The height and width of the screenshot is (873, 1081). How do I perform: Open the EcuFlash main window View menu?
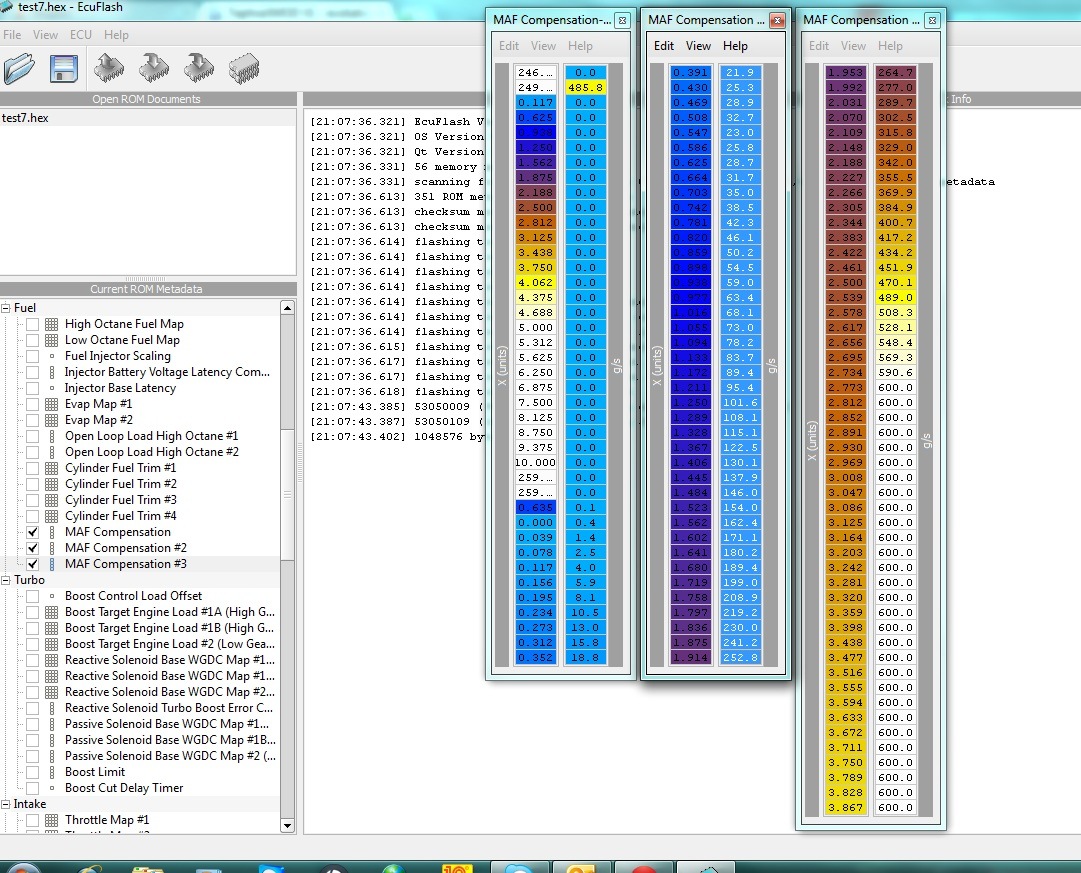point(46,34)
